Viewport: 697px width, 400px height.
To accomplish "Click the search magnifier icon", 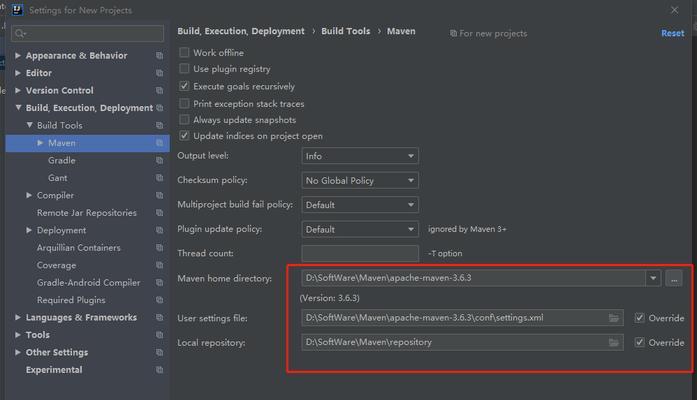I will pos(20,34).
